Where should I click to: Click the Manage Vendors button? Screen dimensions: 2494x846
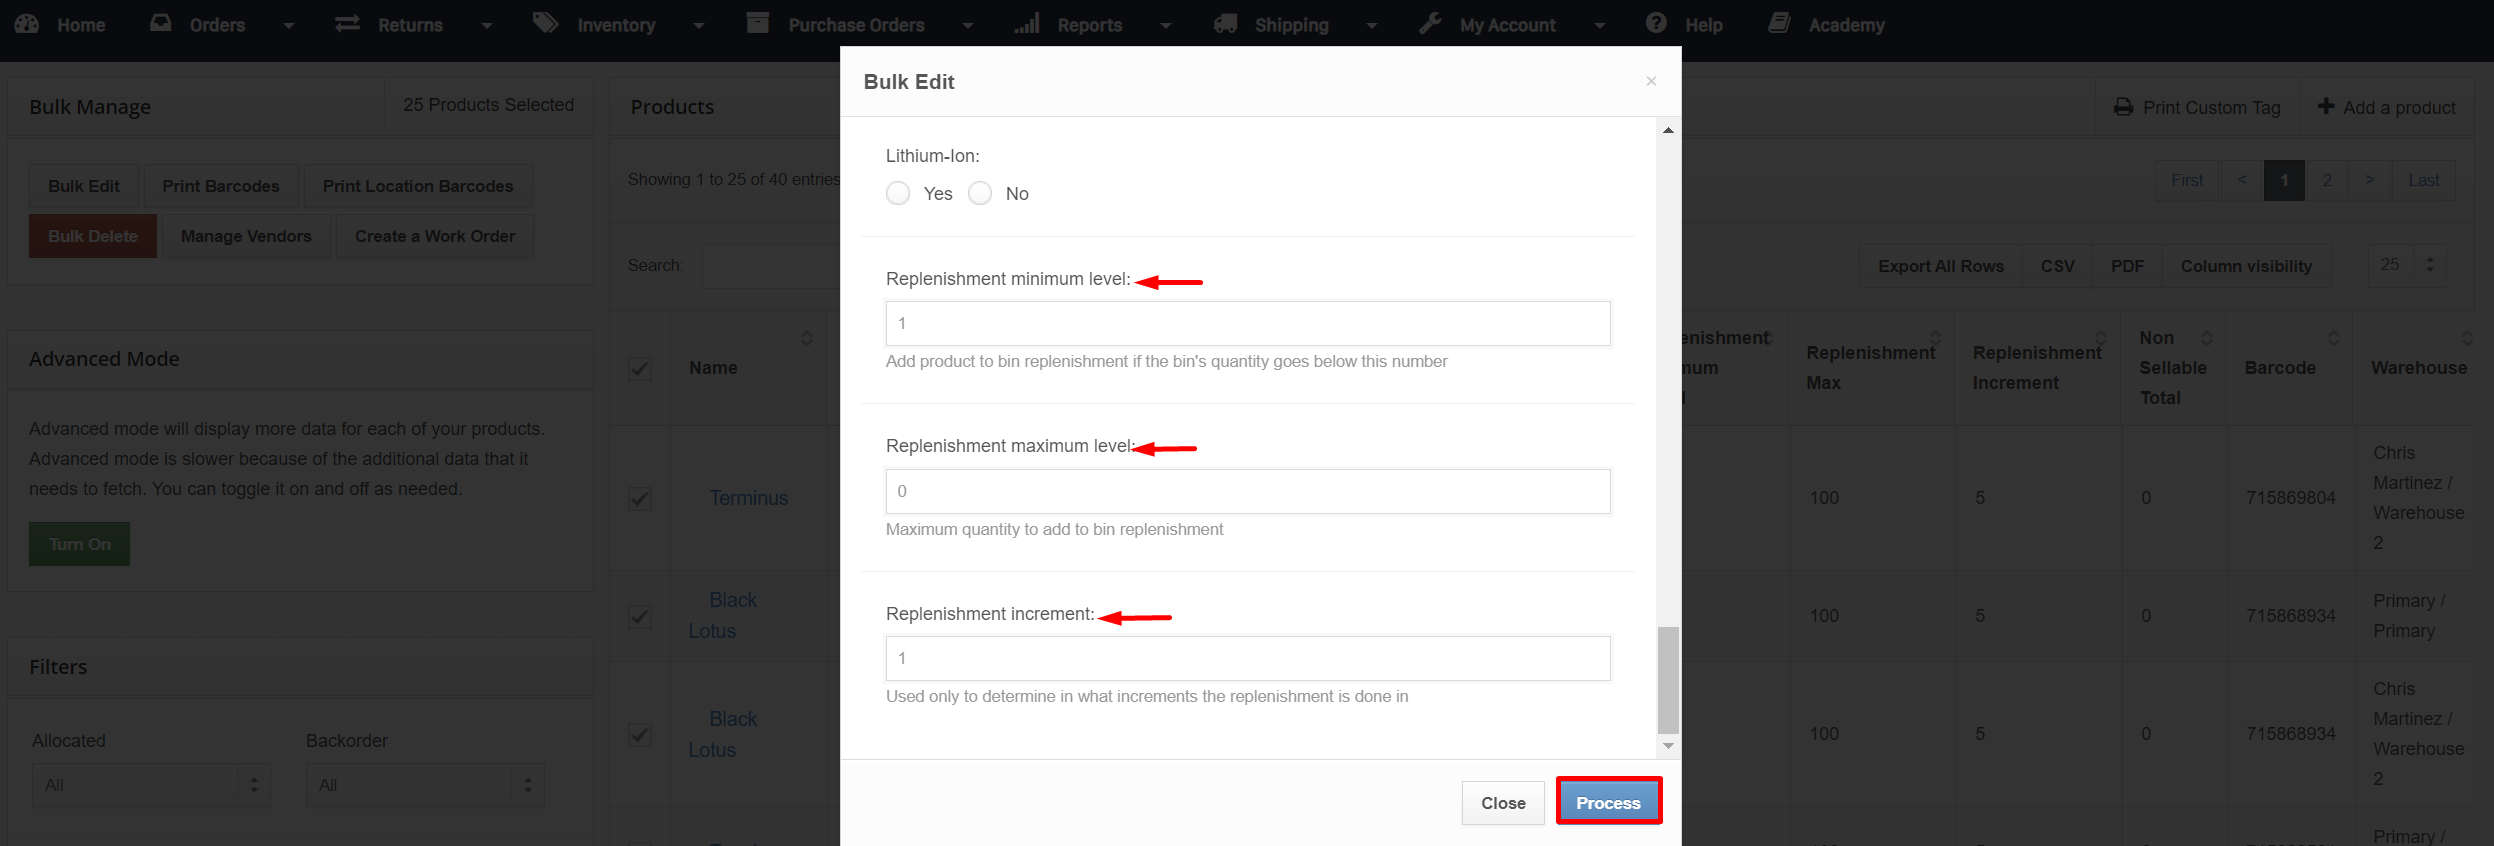[246, 236]
